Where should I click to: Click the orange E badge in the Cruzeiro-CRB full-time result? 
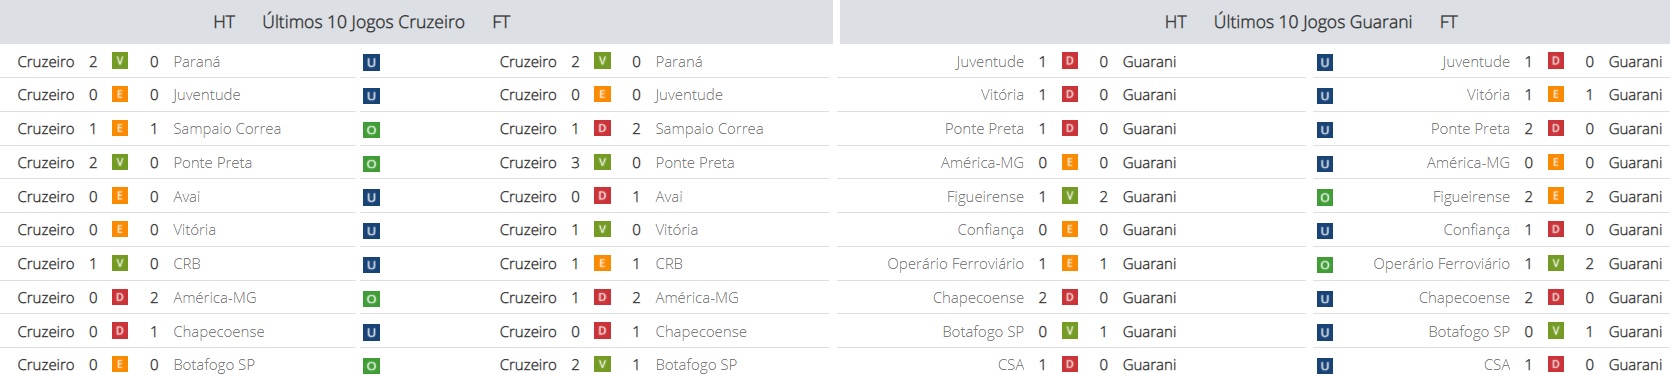(603, 263)
